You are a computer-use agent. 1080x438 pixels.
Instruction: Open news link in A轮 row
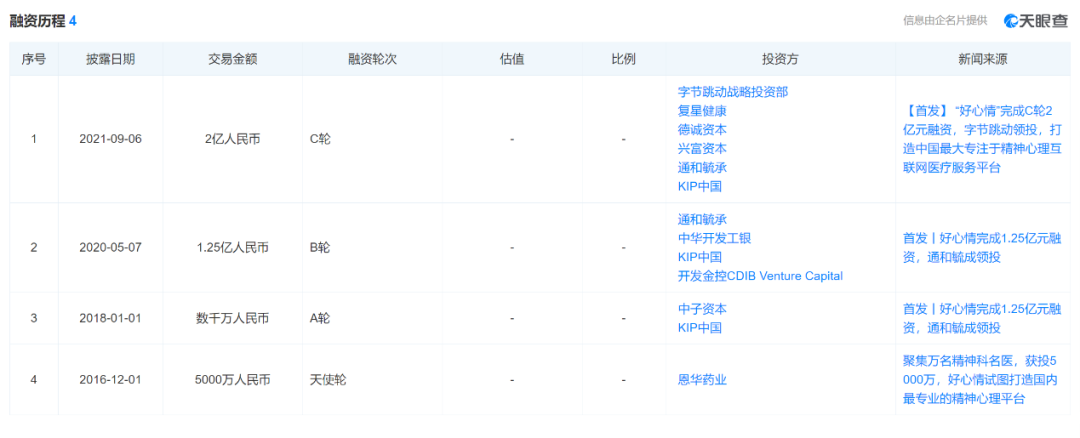pos(982,318)
